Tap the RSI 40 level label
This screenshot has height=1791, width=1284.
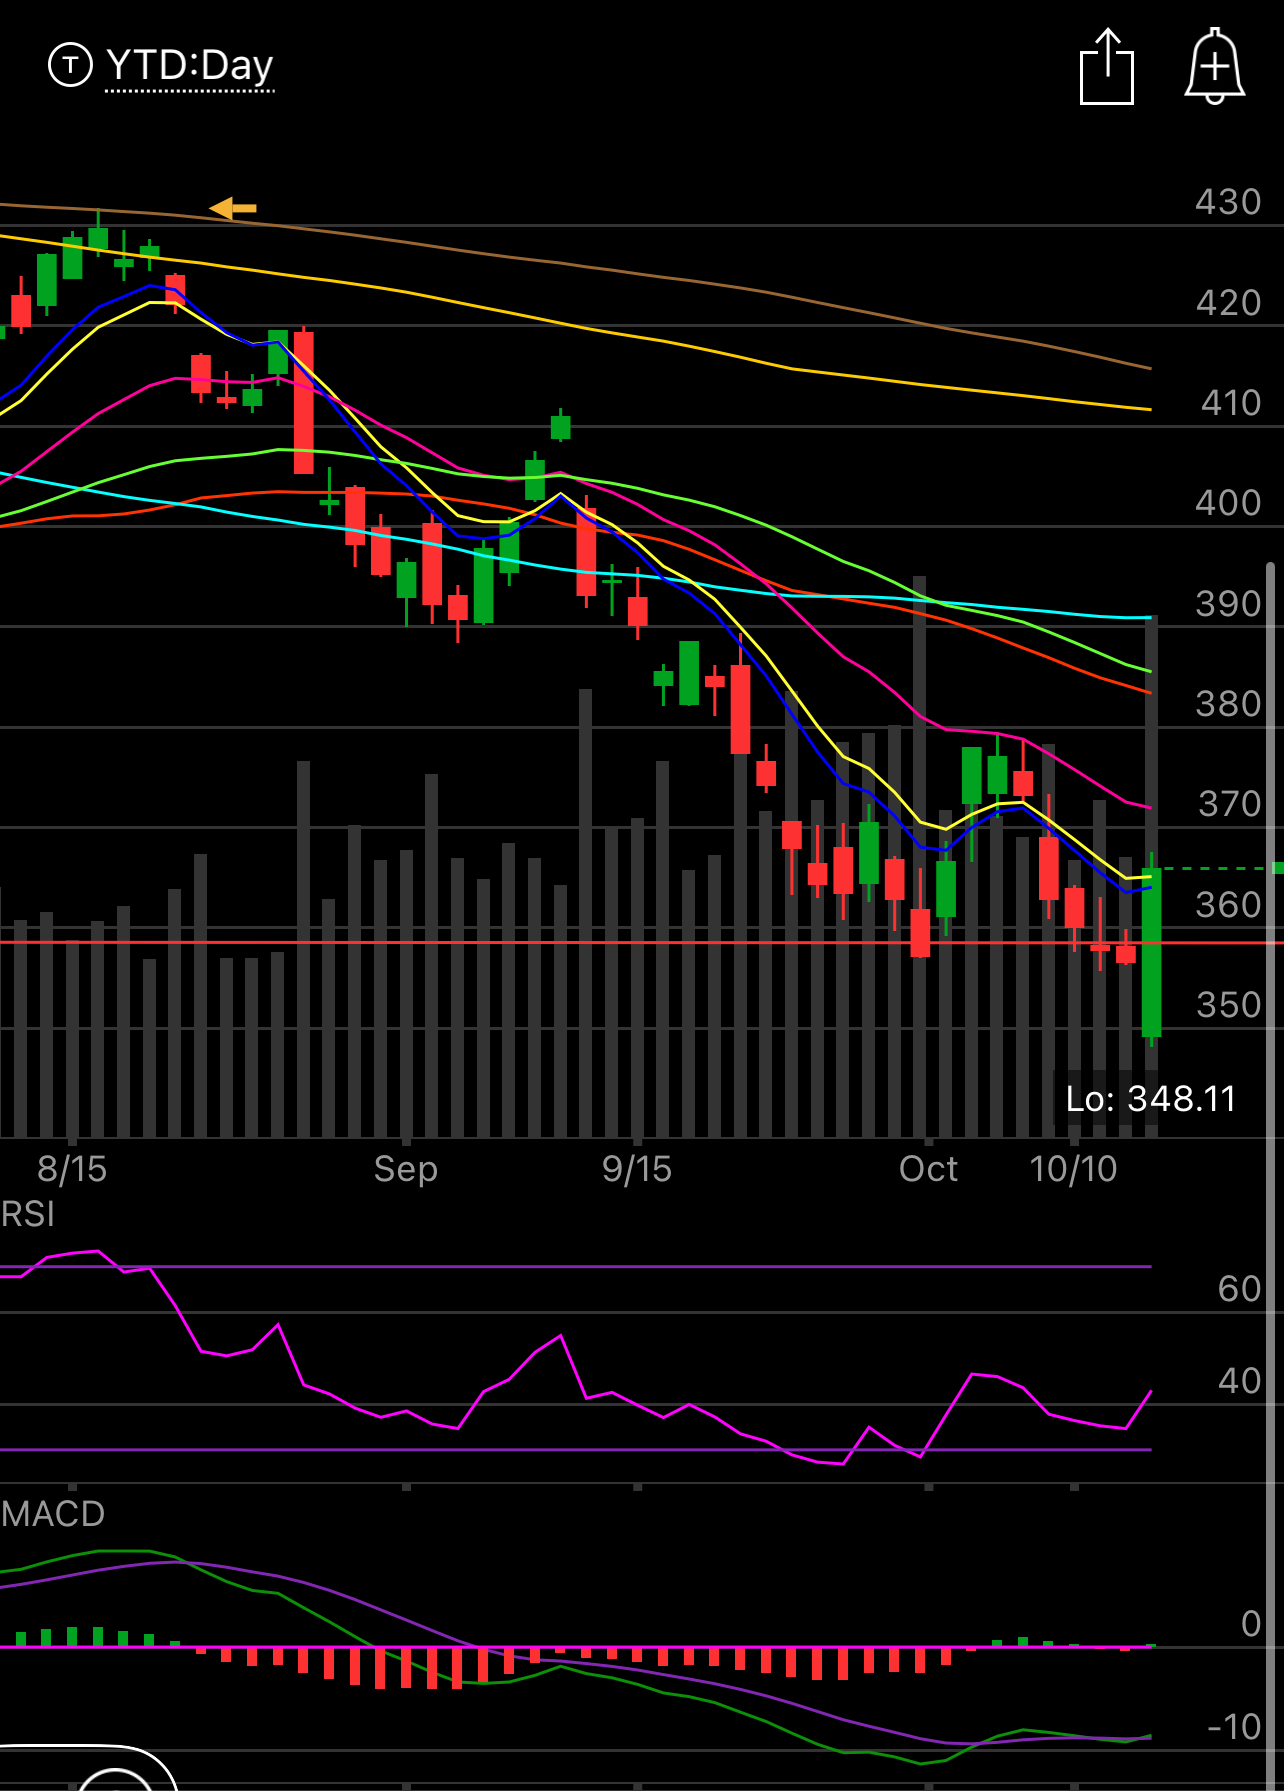pyautogui.click(x=1240, y=1381)
